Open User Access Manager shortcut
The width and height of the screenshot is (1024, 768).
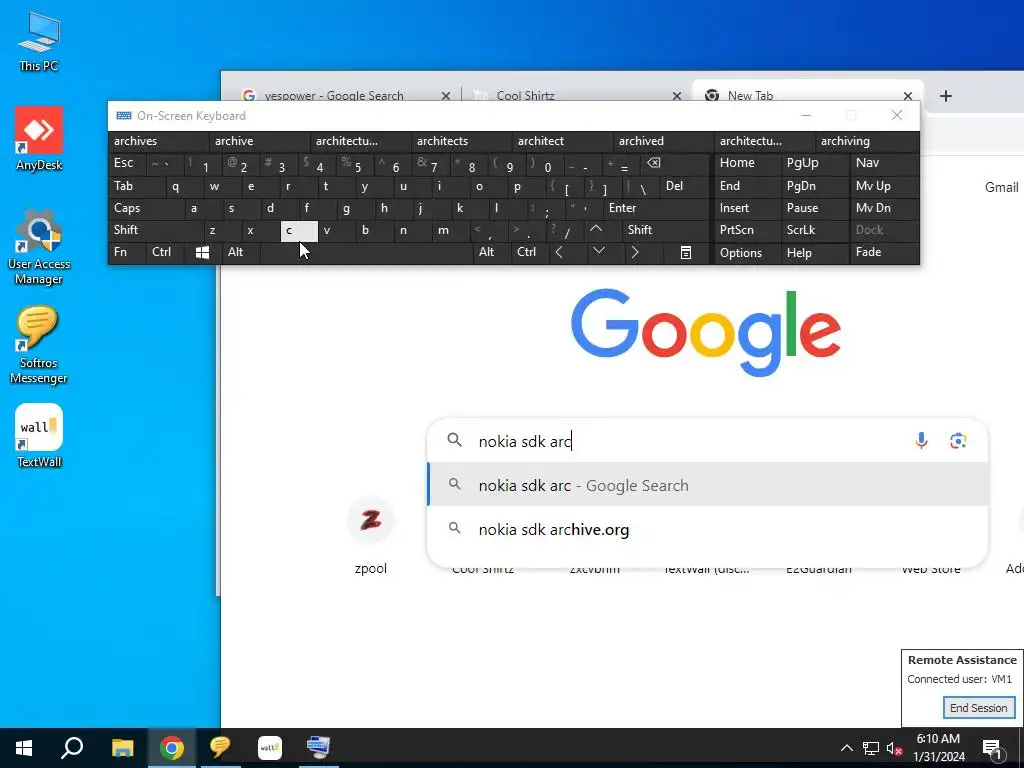tap(39, 247)
